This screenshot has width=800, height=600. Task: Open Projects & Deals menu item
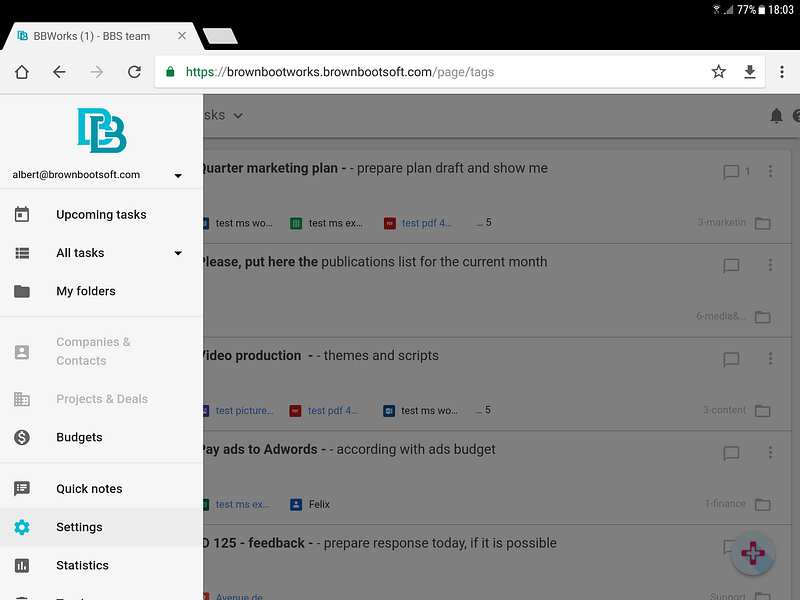point(101,399)
